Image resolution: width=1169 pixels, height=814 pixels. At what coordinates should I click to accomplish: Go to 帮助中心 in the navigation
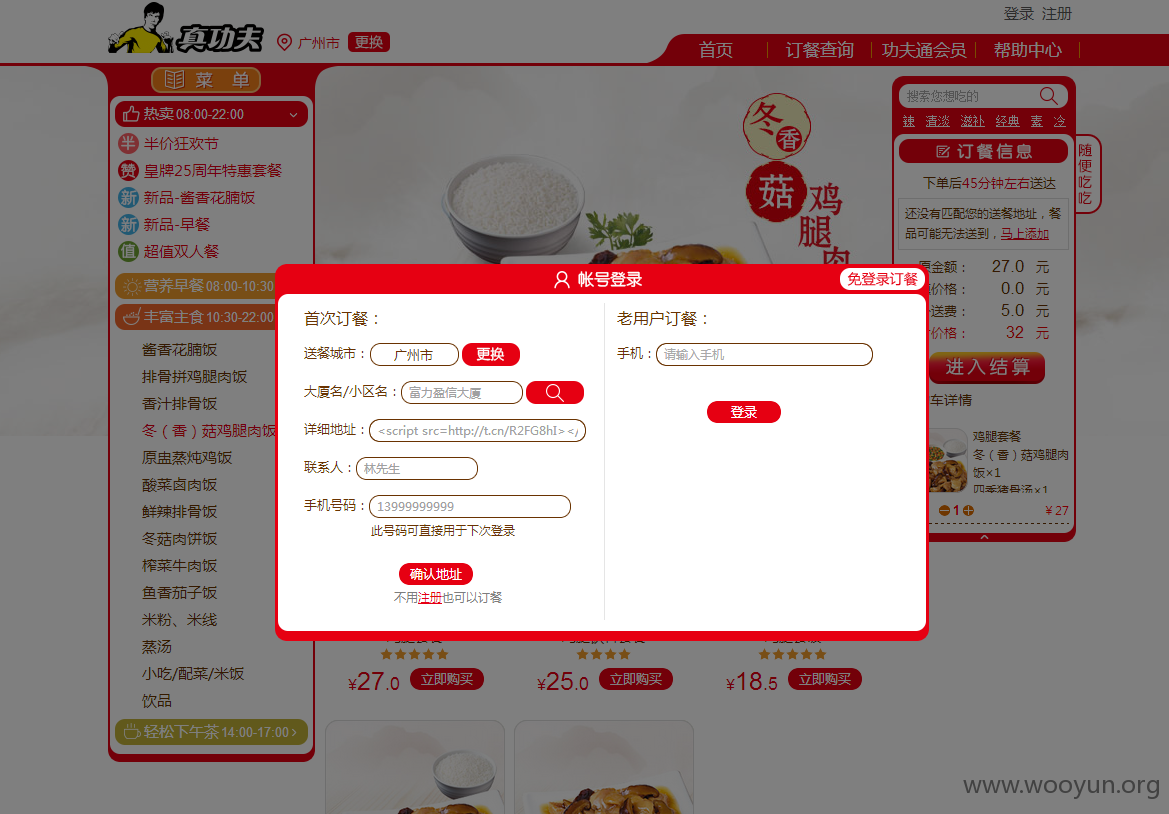click(1027, 50)
